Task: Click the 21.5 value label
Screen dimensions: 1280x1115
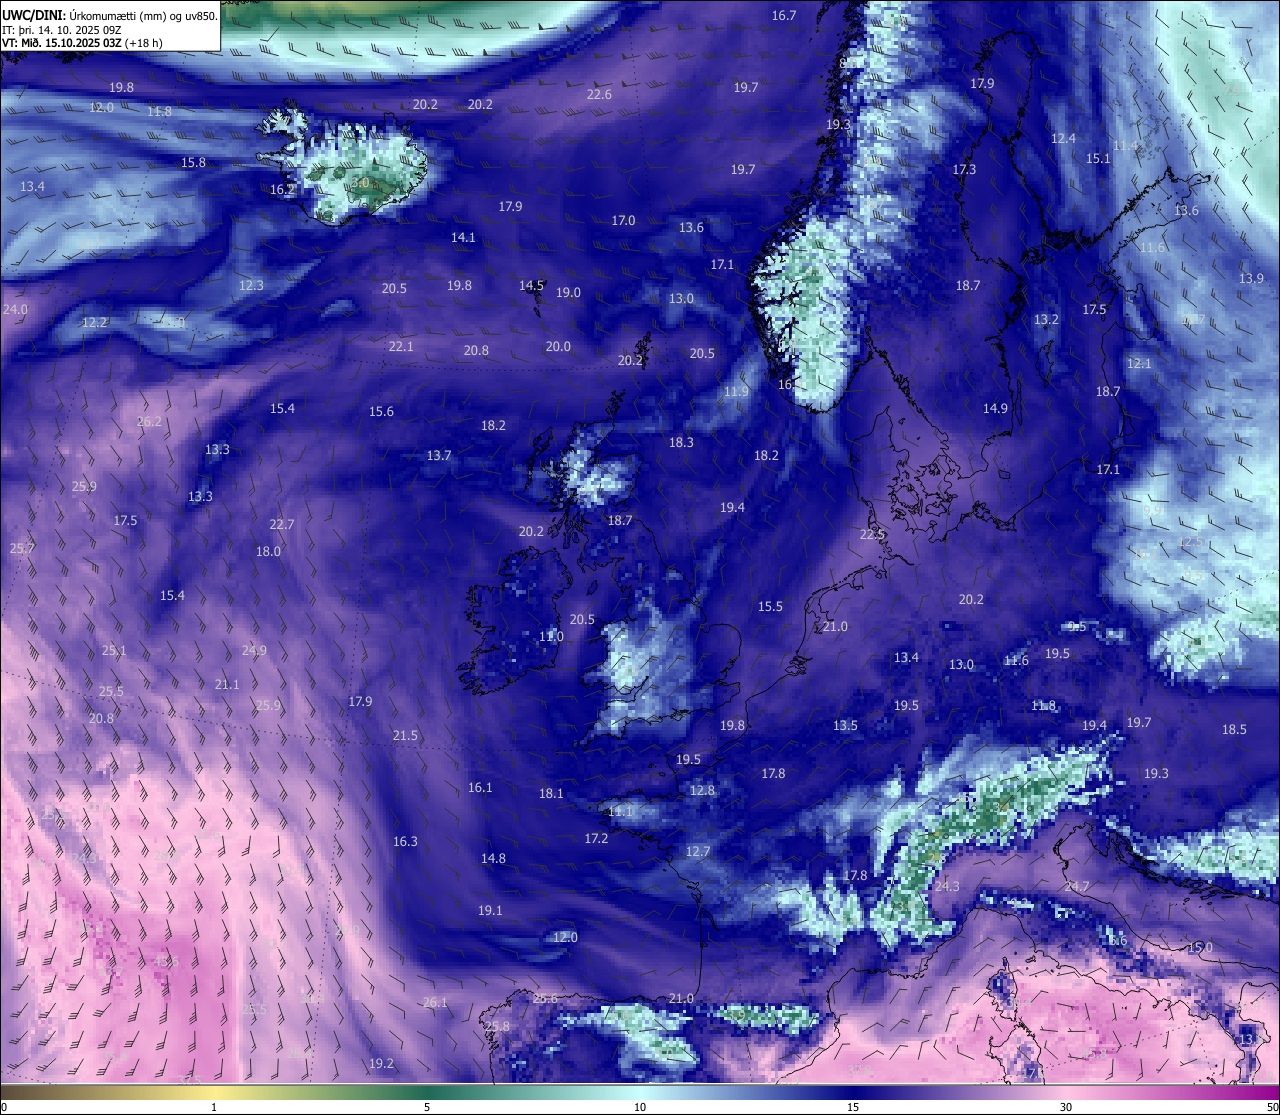Action: [405, 736]
